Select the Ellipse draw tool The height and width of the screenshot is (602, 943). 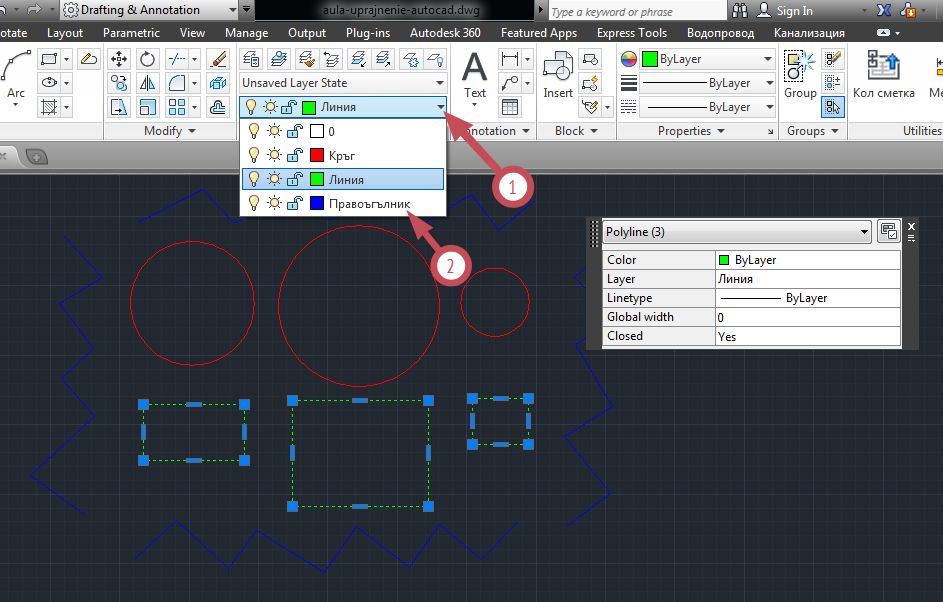click(49, 83)
